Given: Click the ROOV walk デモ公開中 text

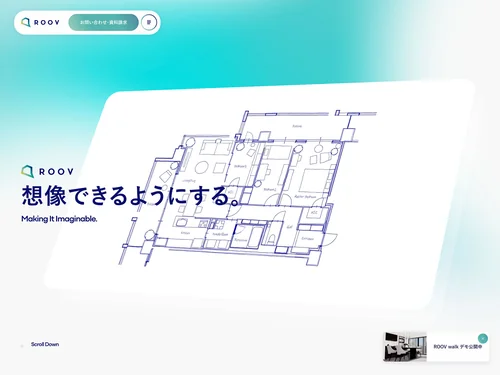Looking at the screenshot, I should (x=458, y=347).
